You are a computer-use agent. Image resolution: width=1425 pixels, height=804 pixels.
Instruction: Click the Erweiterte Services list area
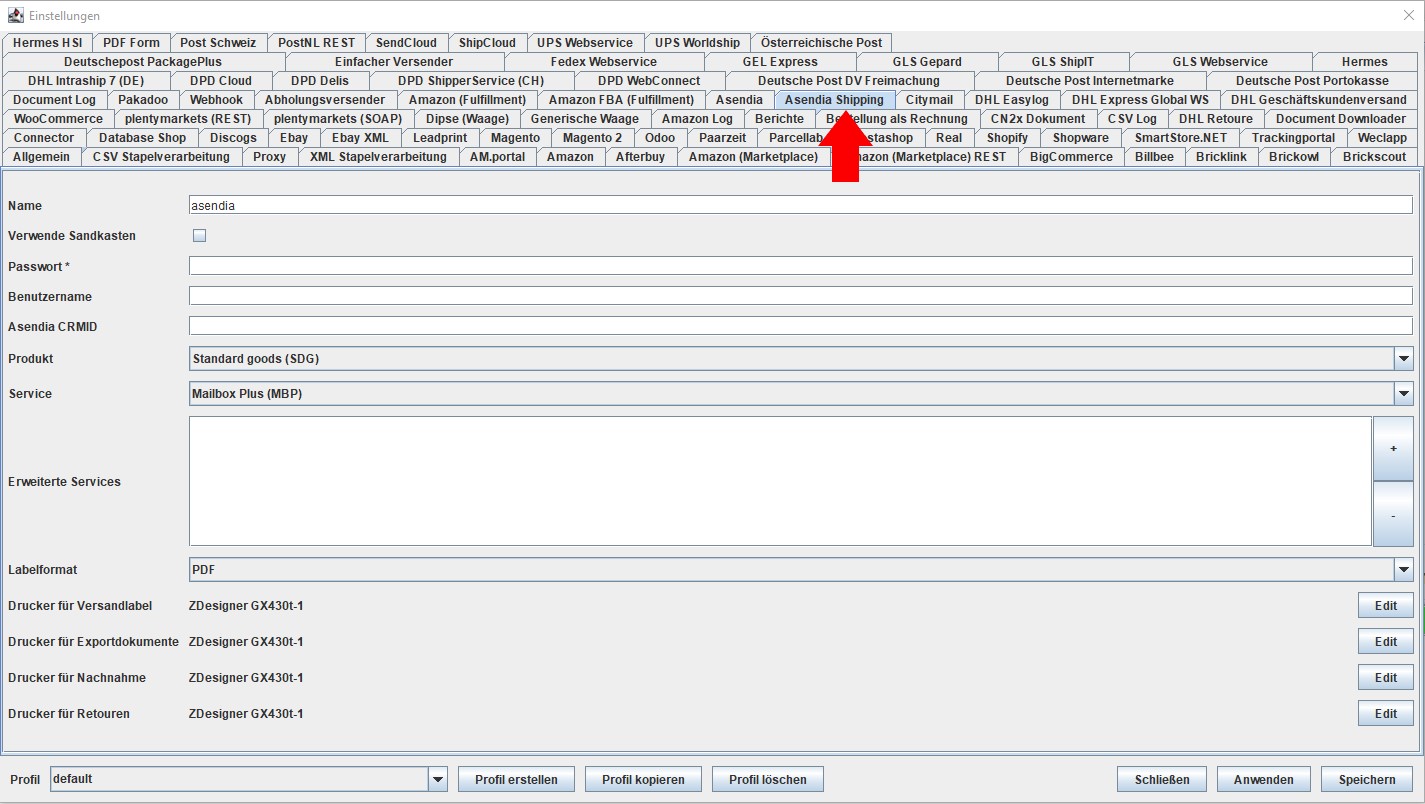pyautogui.click(x=780, y=481)
